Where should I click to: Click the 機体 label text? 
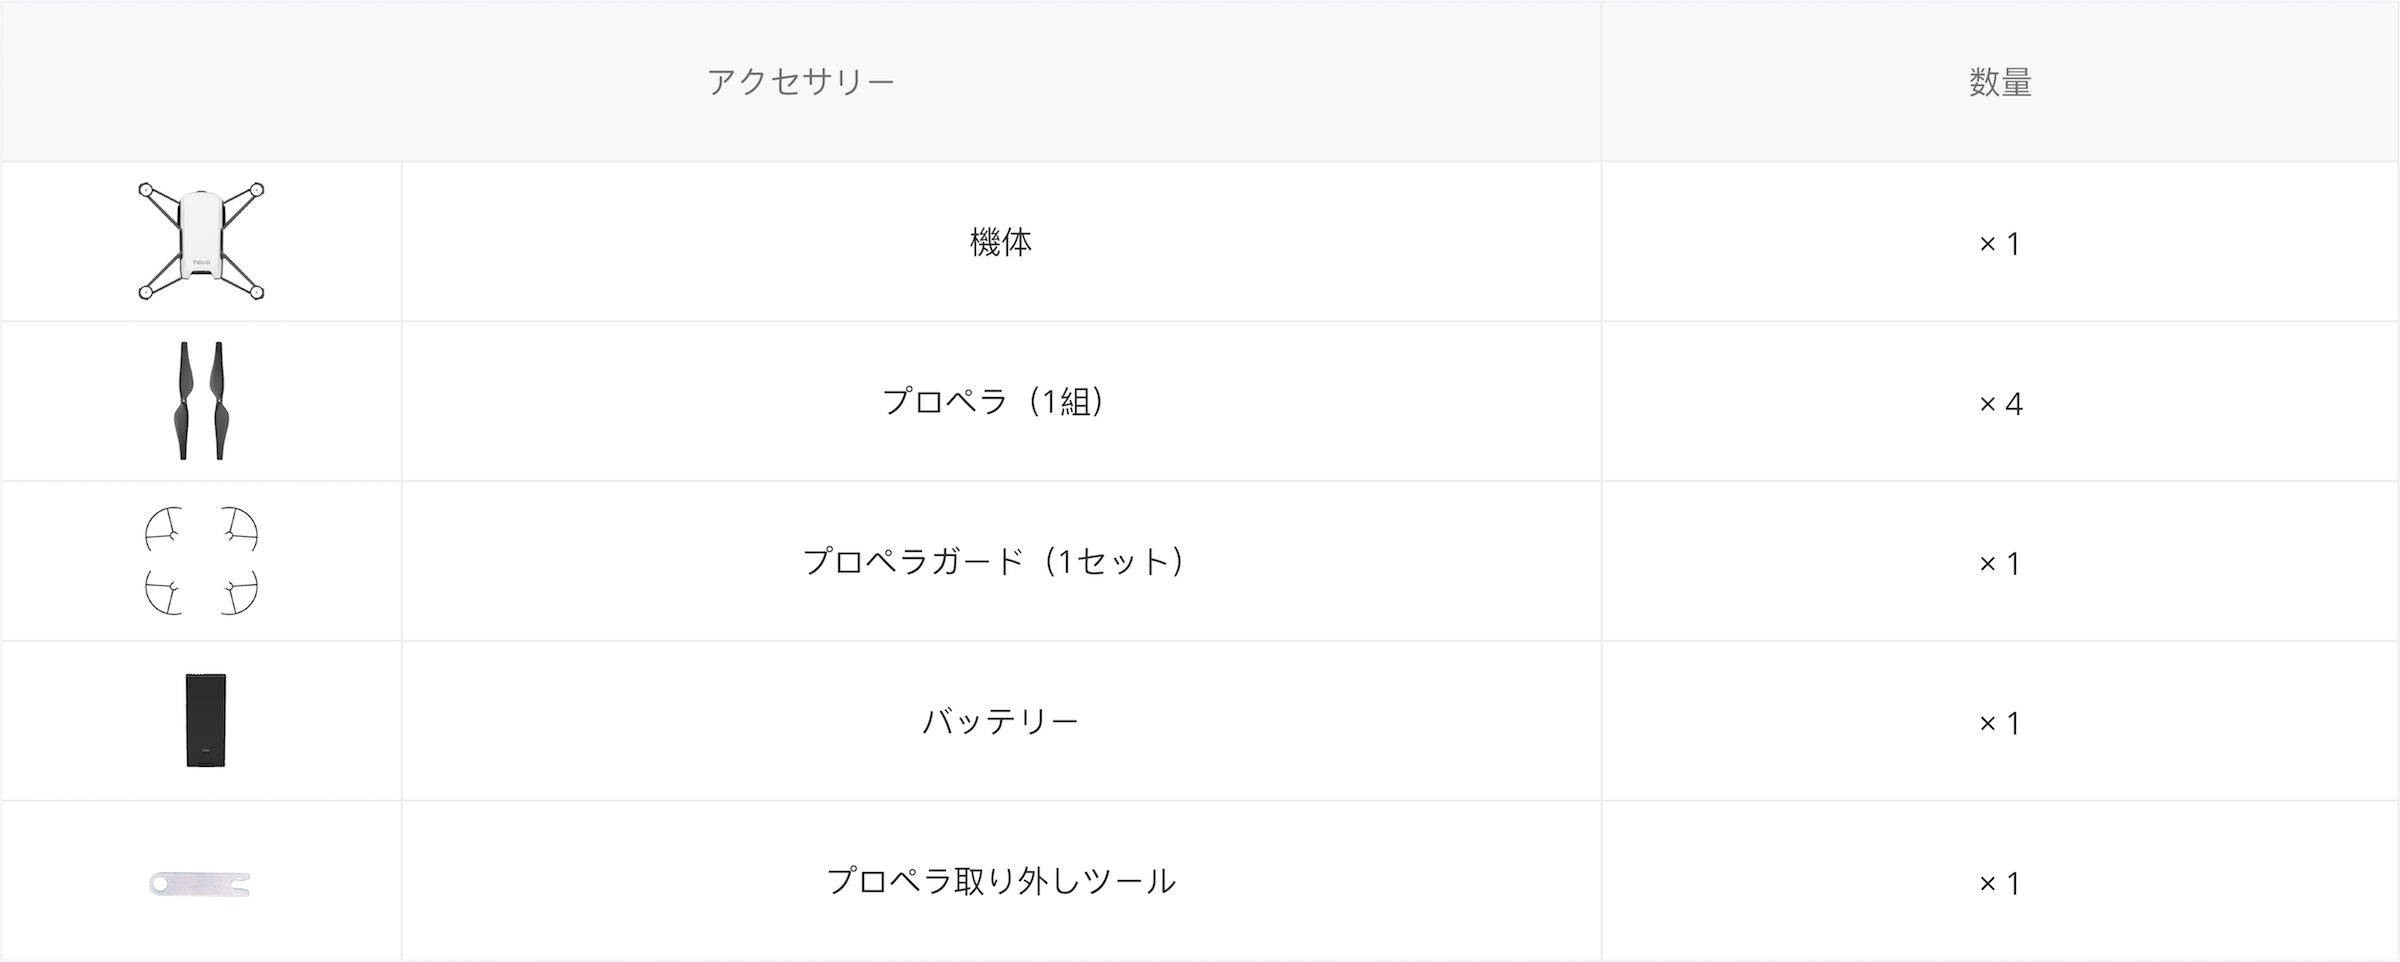coord(1001,242)
